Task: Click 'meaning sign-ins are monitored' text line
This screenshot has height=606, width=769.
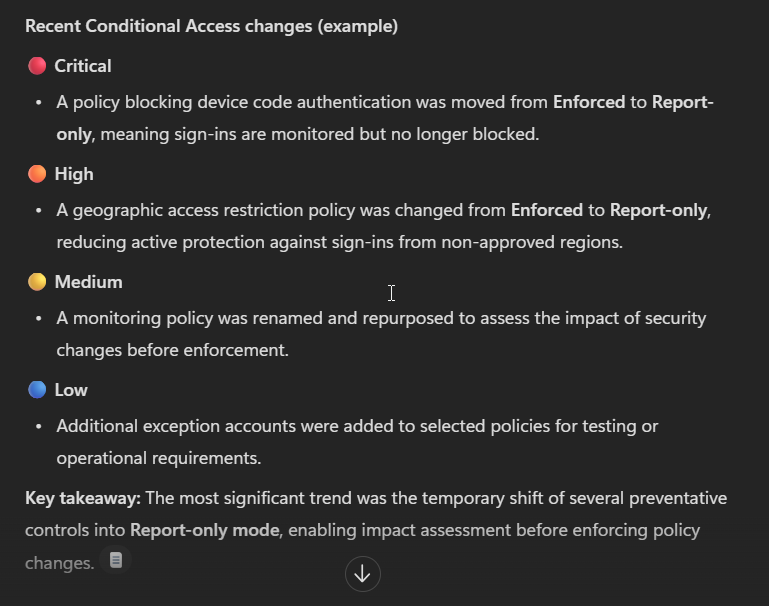Action: (298, 134)
